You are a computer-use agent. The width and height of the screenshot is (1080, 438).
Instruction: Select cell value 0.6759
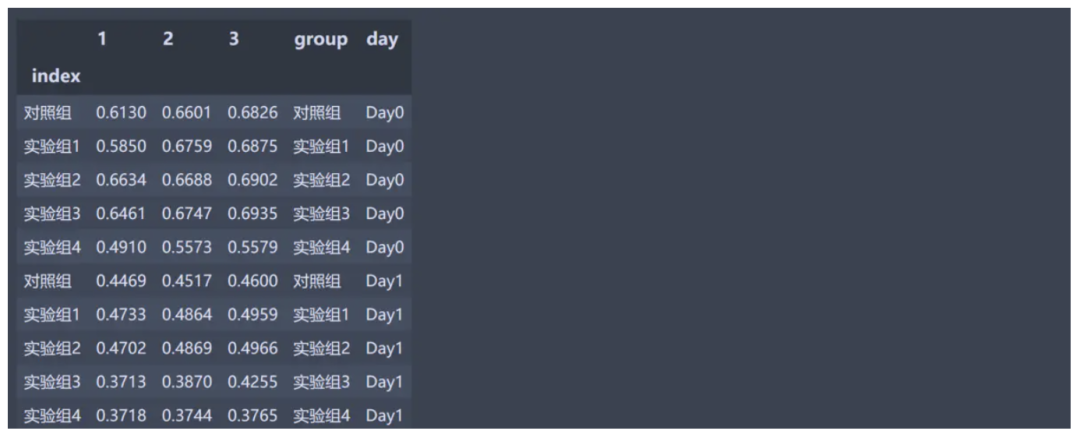pyautogui.click(x=187, y=147)
